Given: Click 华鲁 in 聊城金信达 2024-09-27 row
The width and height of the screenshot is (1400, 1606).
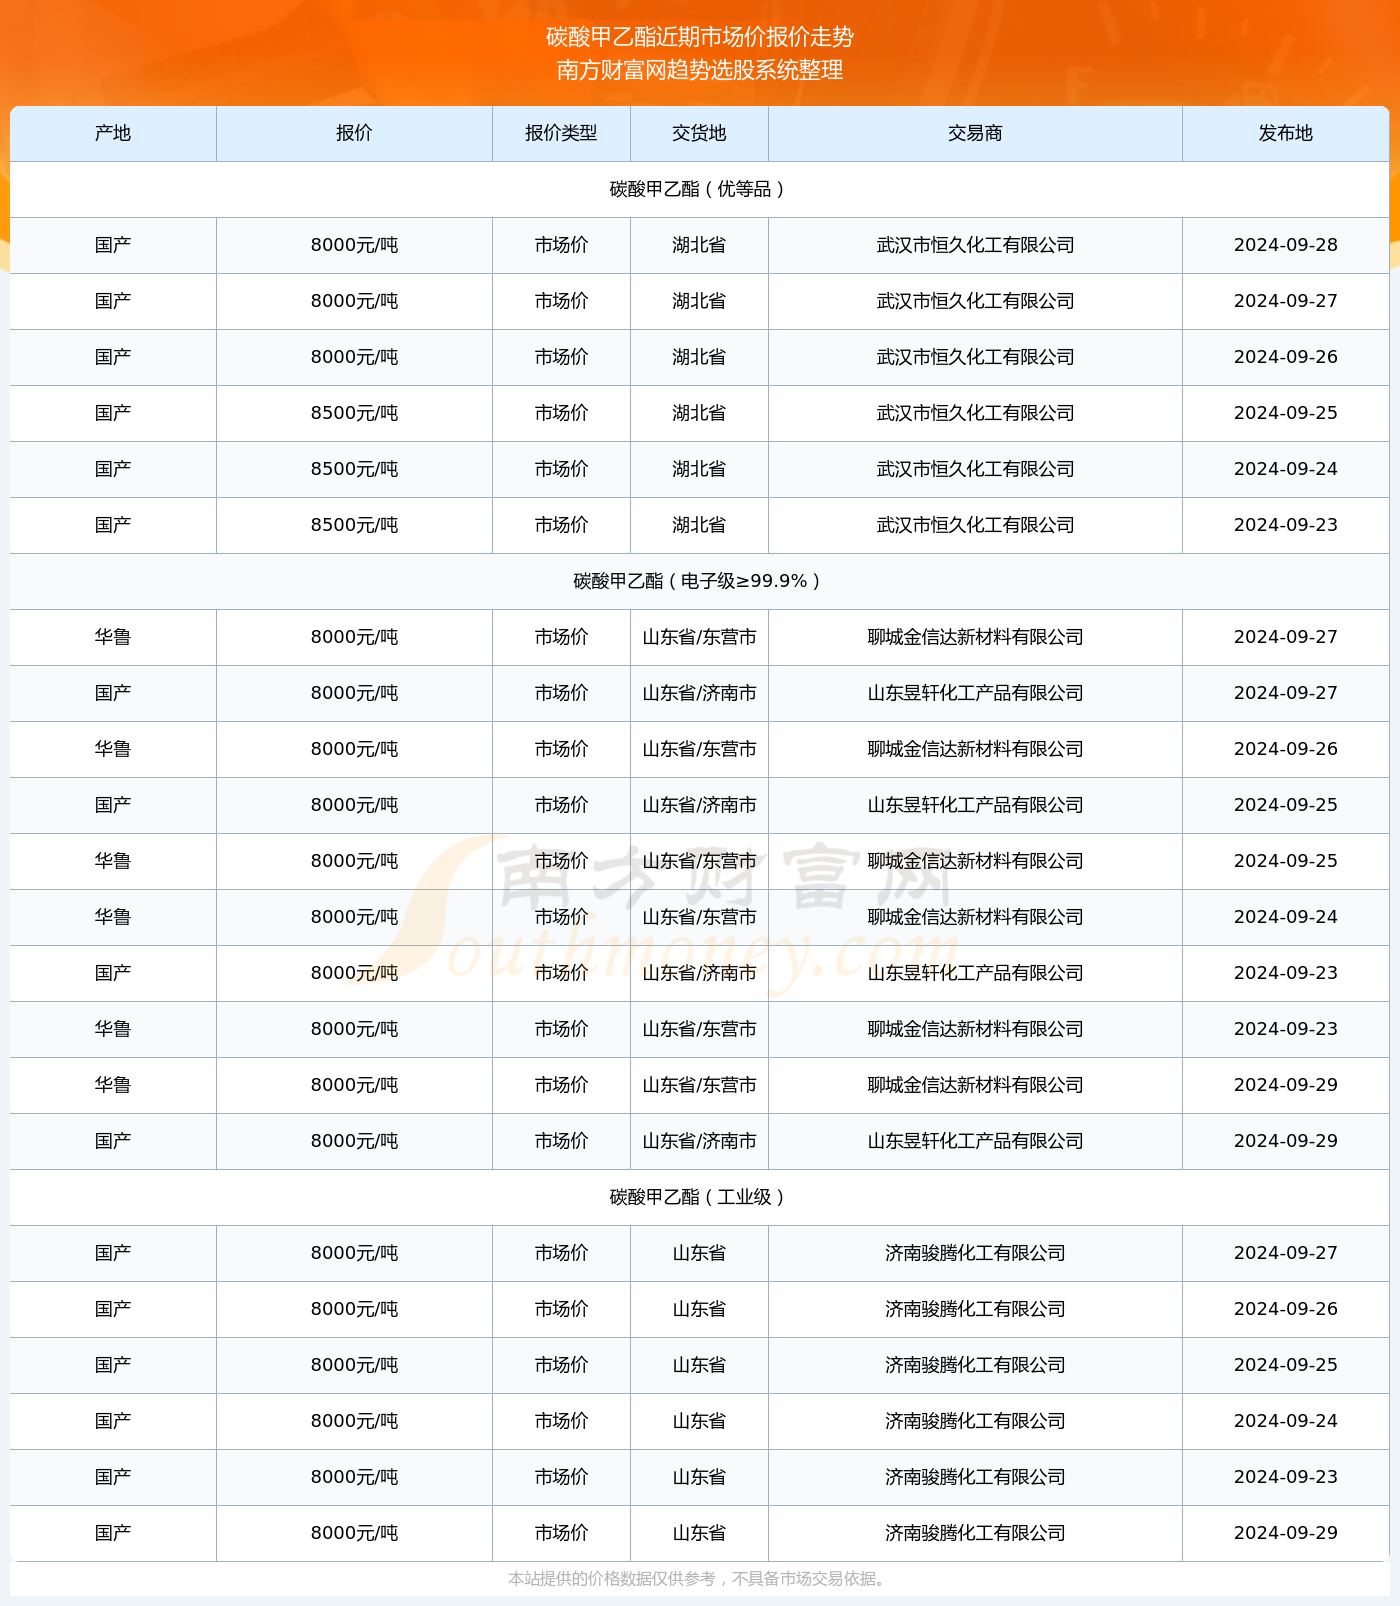Looking at the screenshot, I should 113,637.
